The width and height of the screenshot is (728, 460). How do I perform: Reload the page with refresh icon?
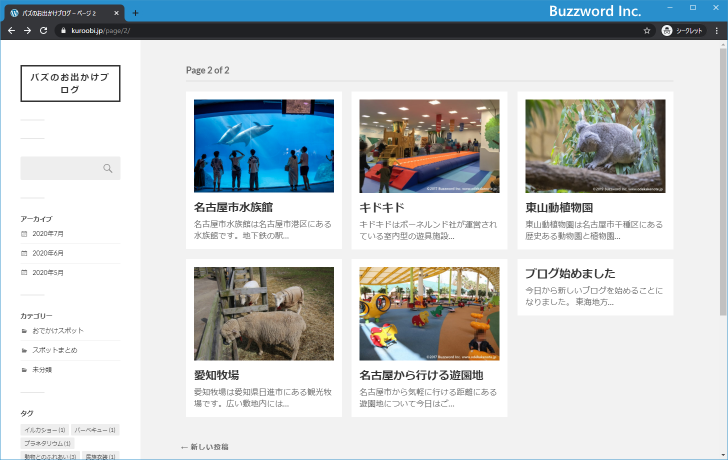(43, 31)
